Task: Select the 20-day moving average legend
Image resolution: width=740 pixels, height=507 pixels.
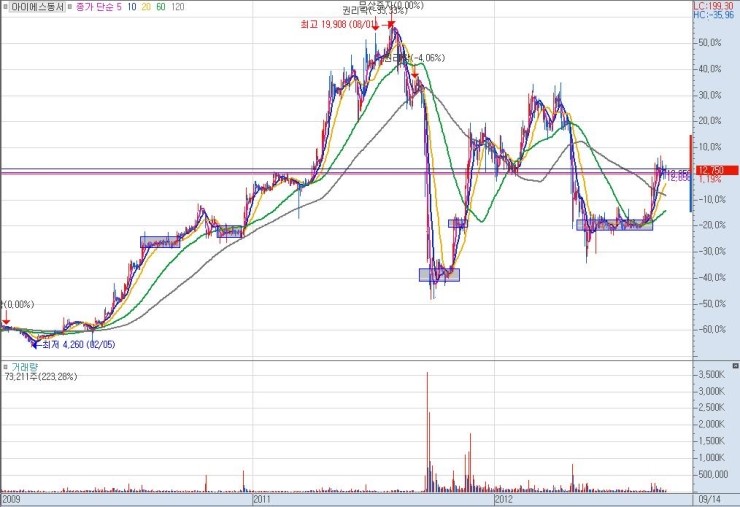Action: [x=147, y=7]
